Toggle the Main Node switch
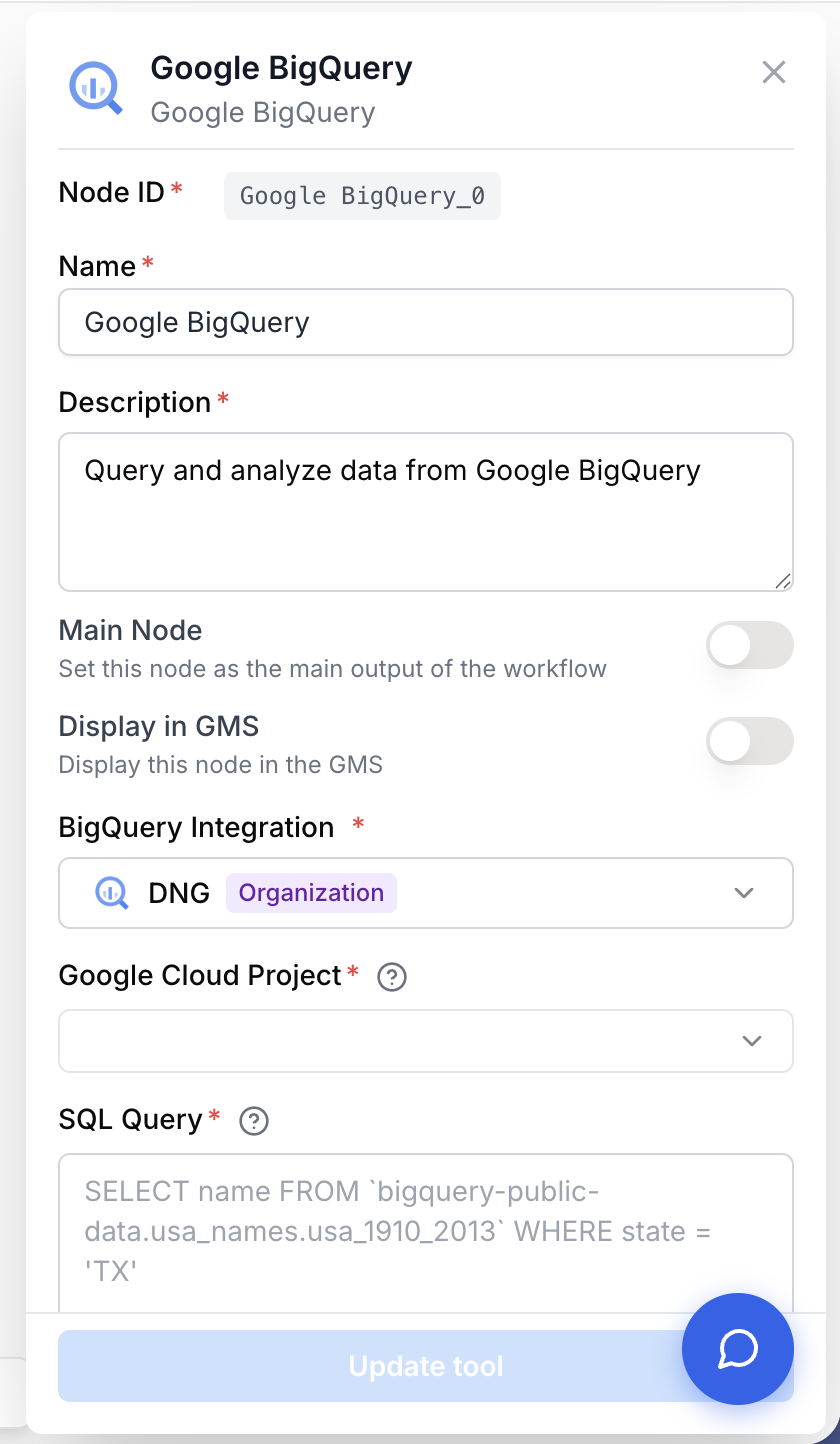The image size is (840, 1444). coord(750,645)
